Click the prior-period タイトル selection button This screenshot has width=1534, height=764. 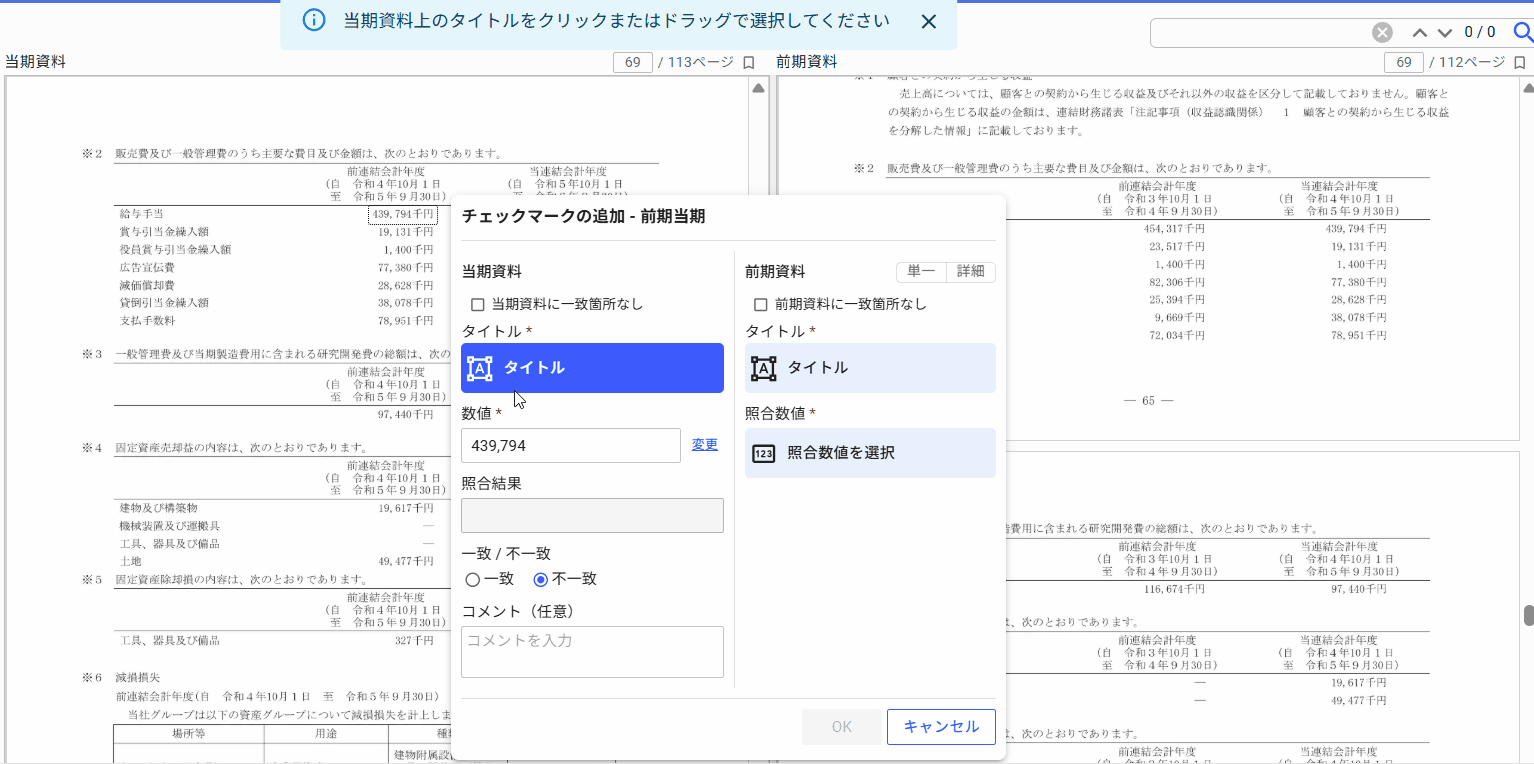(870, 368)
